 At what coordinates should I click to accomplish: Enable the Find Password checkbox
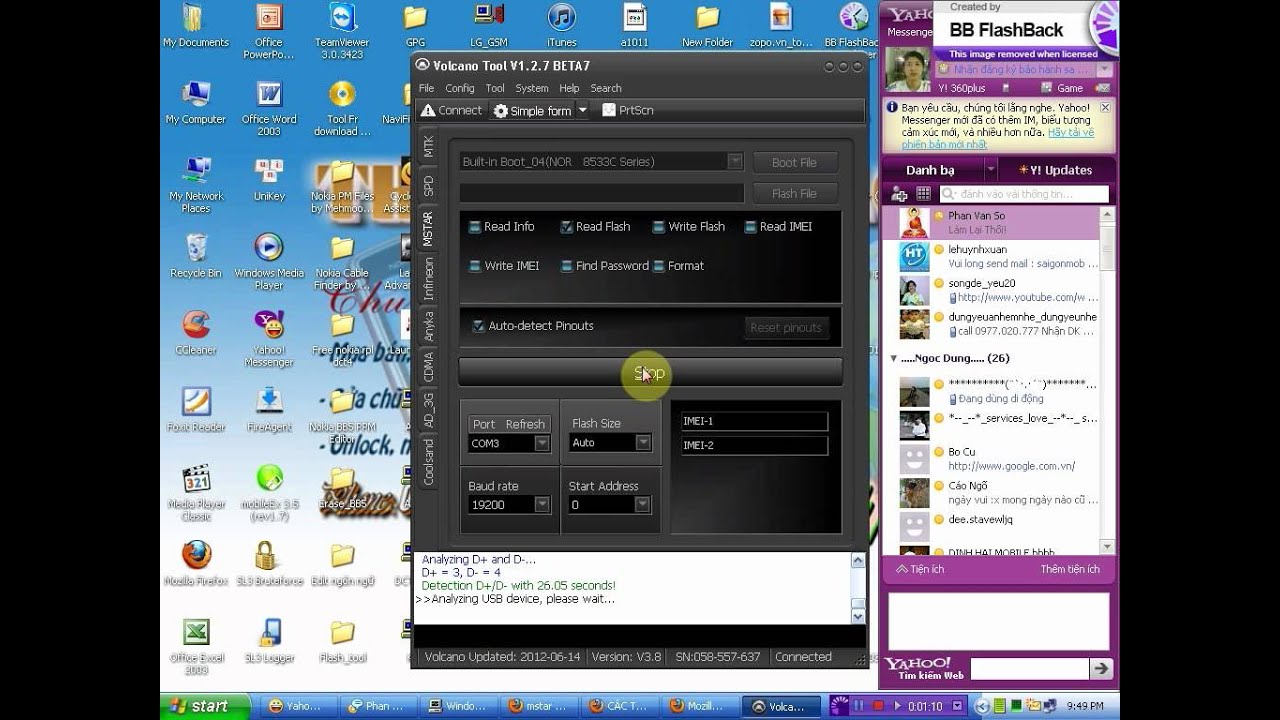(x=567, y=266)
